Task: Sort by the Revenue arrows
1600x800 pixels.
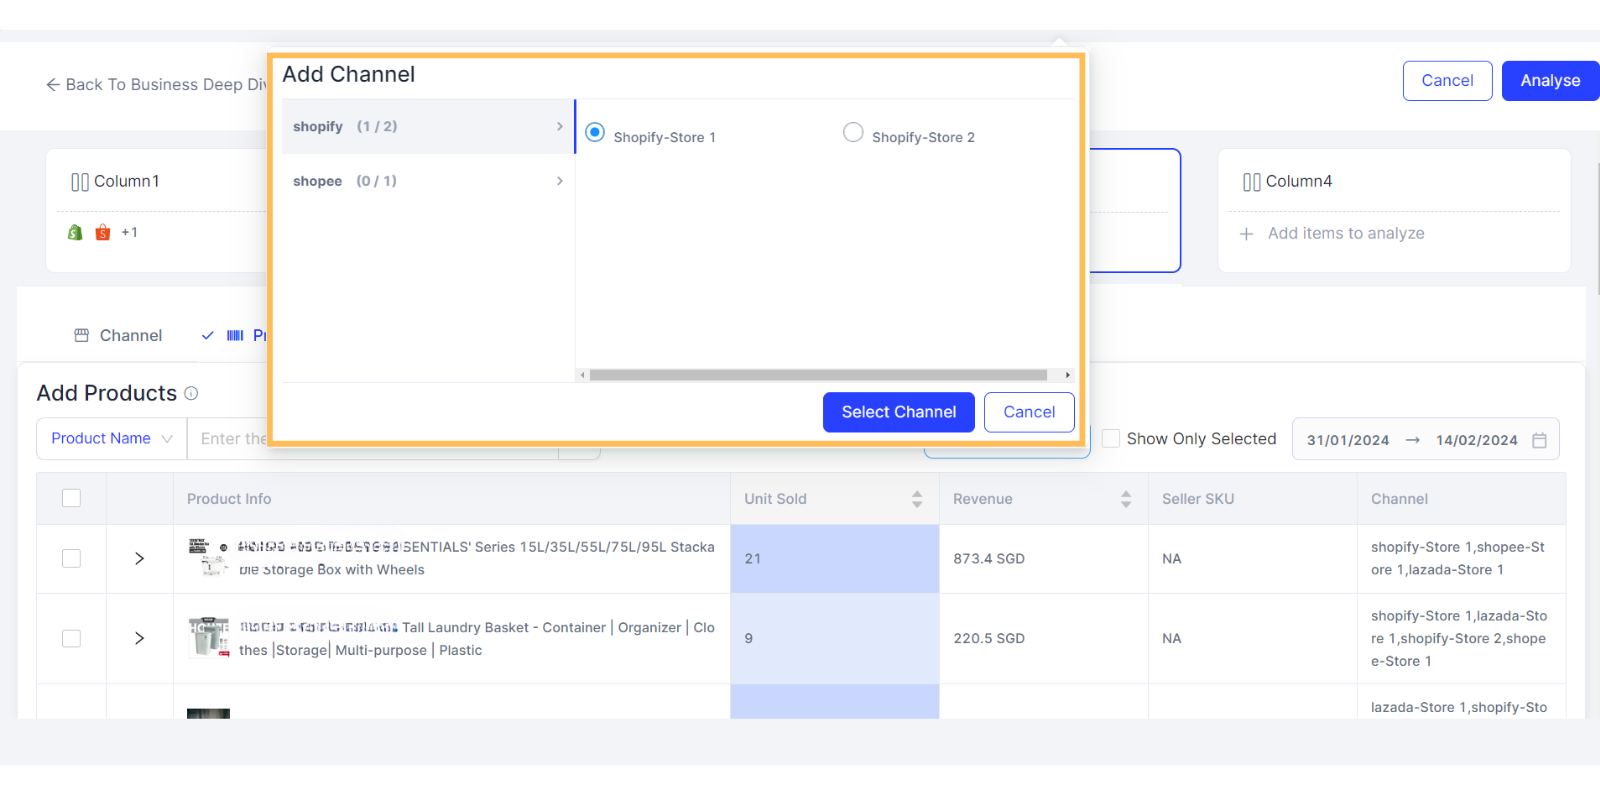Action: coord(1126,499)
